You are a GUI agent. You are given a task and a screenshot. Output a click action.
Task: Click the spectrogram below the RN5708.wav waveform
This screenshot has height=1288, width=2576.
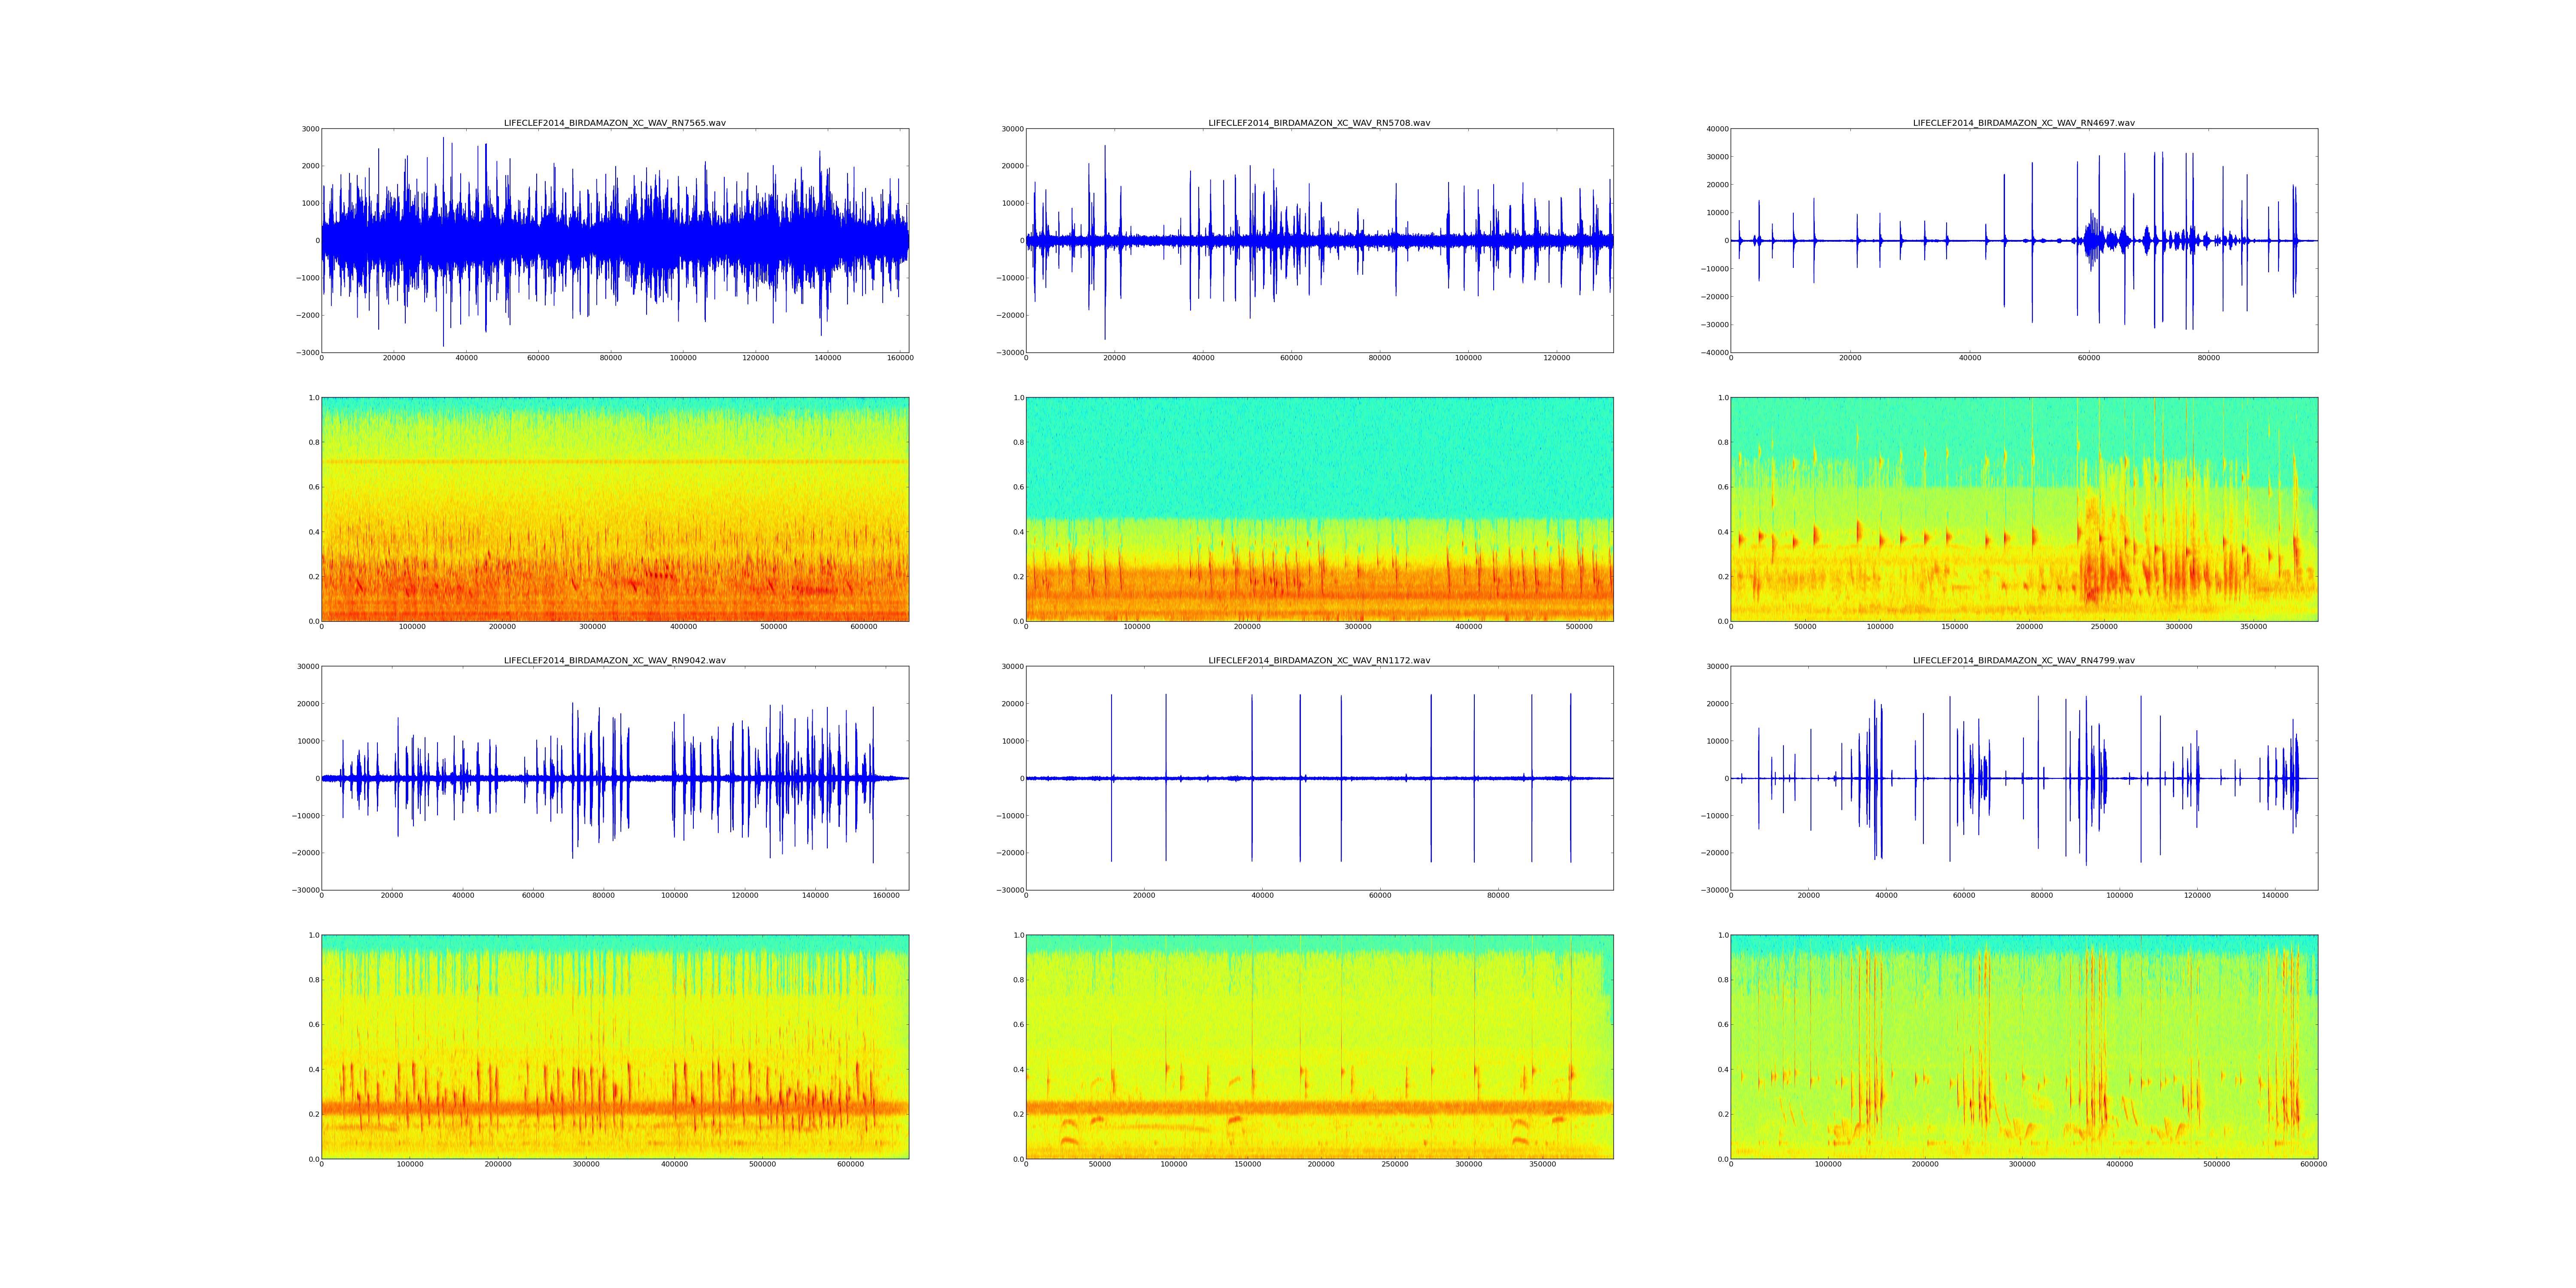1319,509
